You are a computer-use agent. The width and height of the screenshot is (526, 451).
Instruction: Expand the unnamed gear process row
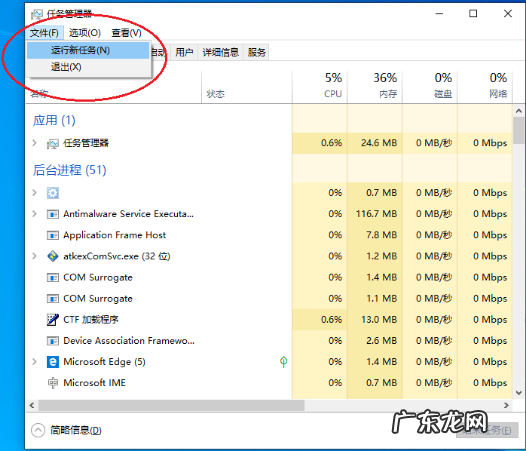[x=34, y=193]
